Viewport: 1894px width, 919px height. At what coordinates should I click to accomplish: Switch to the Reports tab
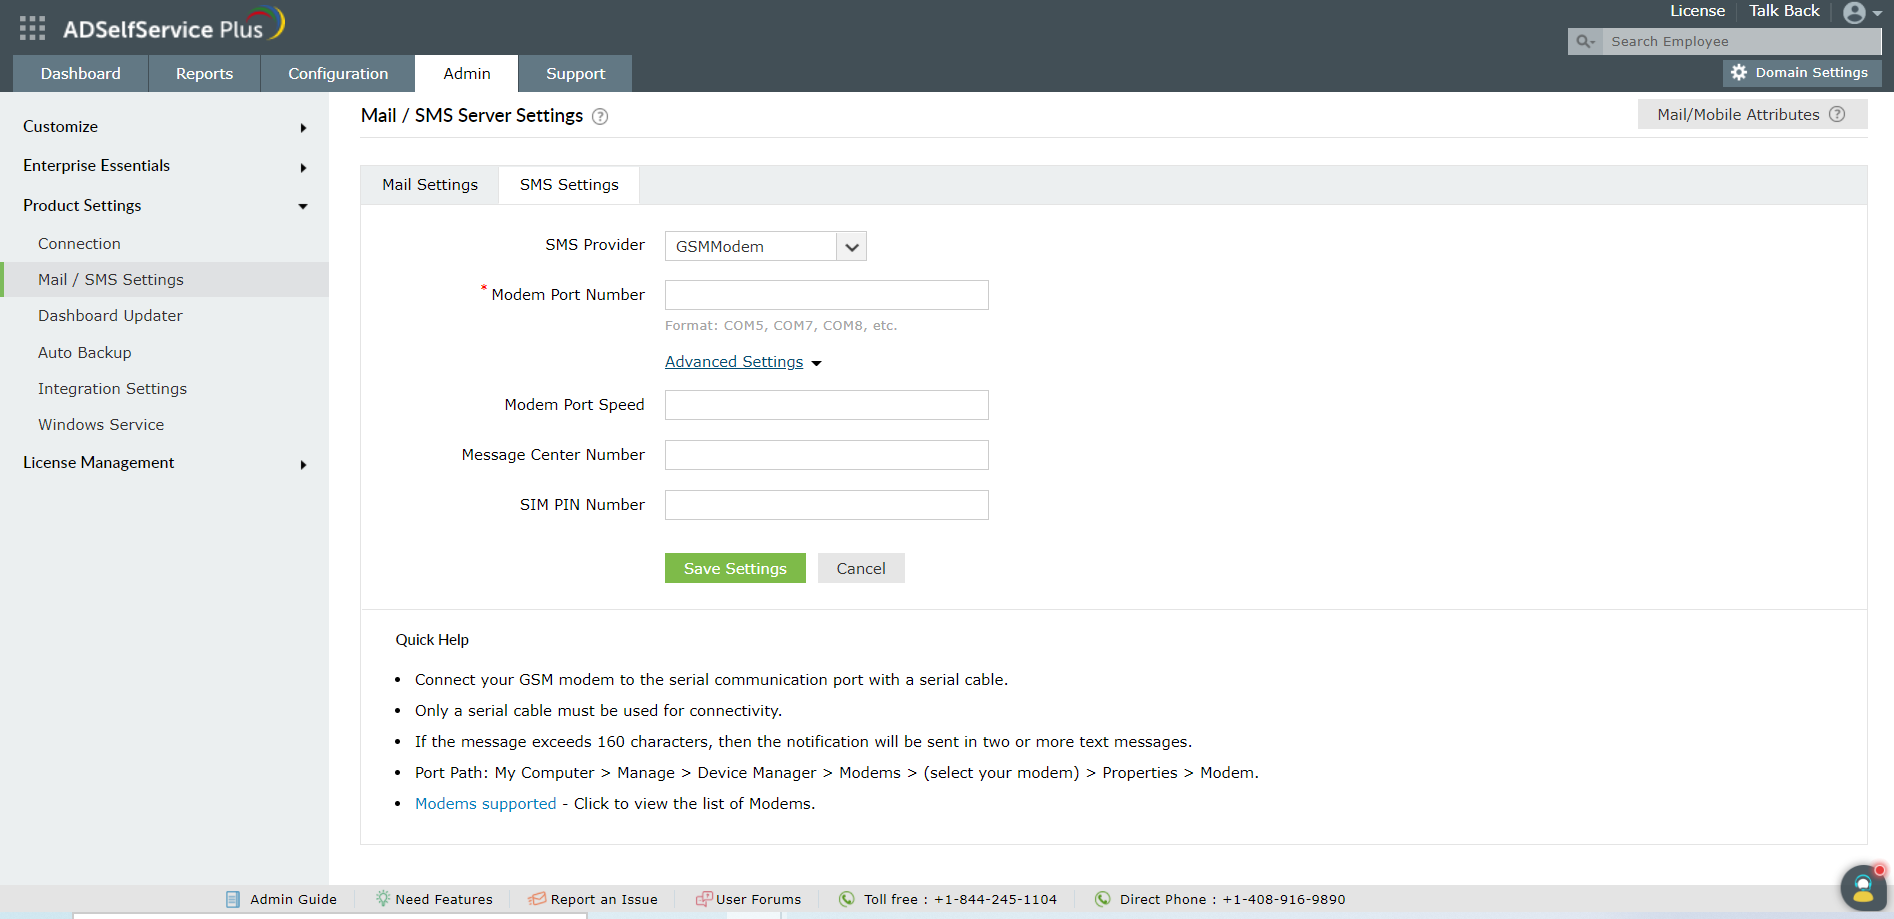204,74
